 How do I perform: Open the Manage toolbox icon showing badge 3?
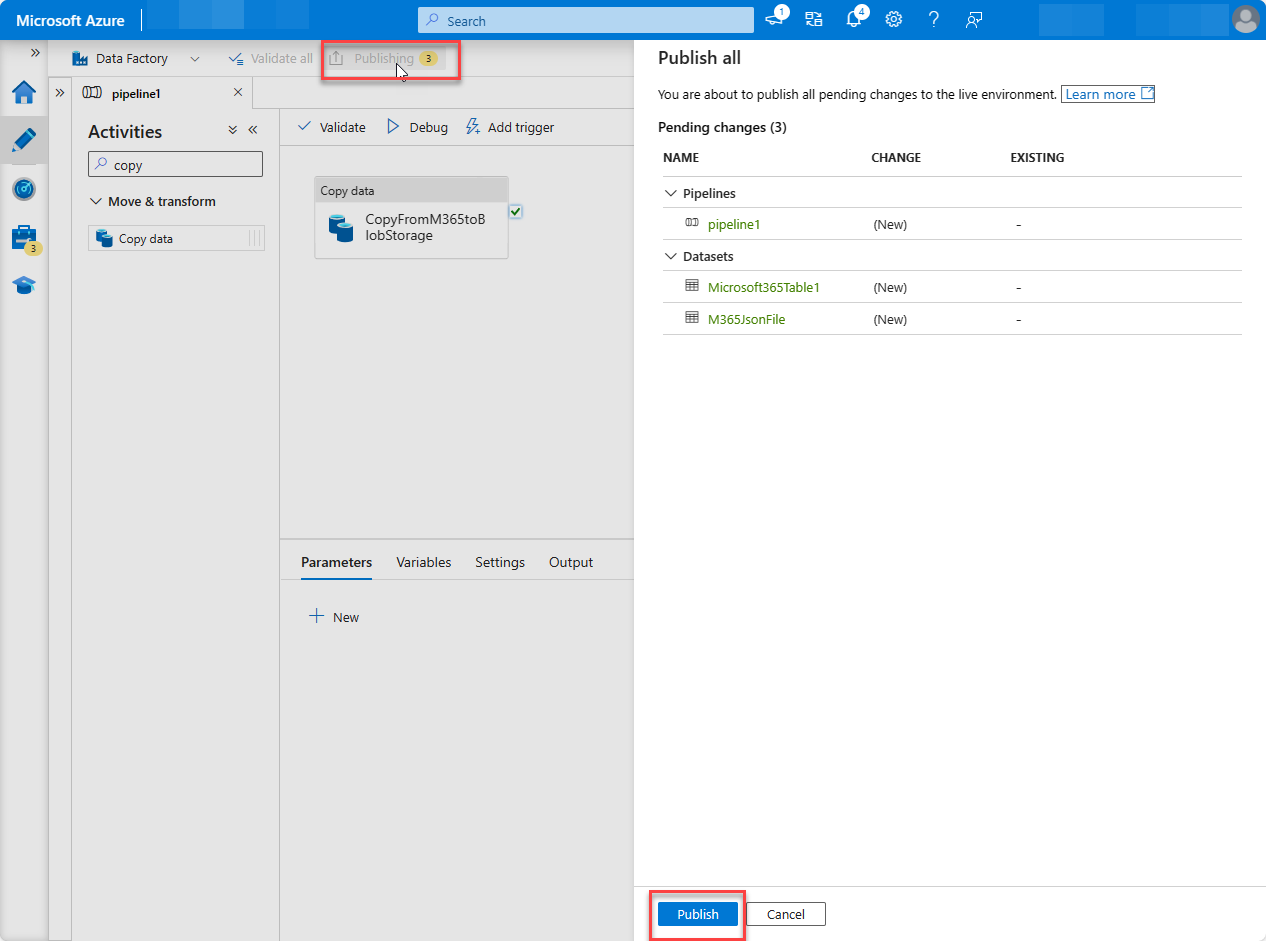click(x=24, y=238)
